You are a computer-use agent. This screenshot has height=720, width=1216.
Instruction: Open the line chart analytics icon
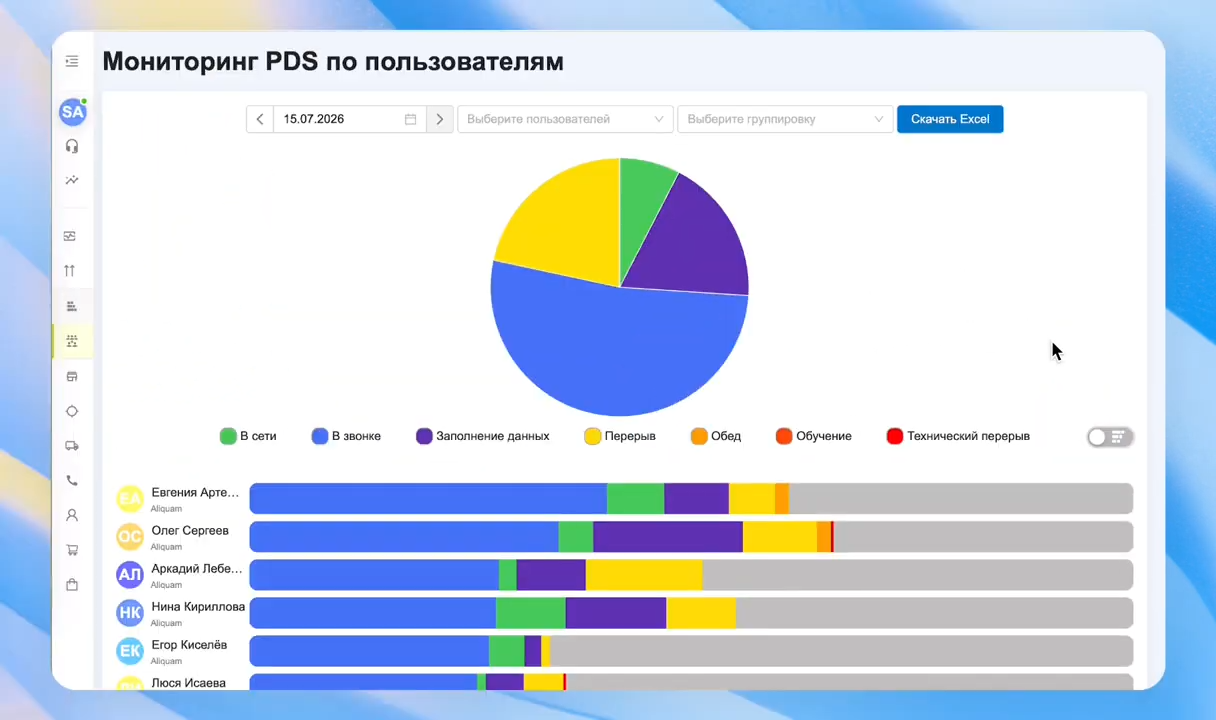(x=72, y=181)
